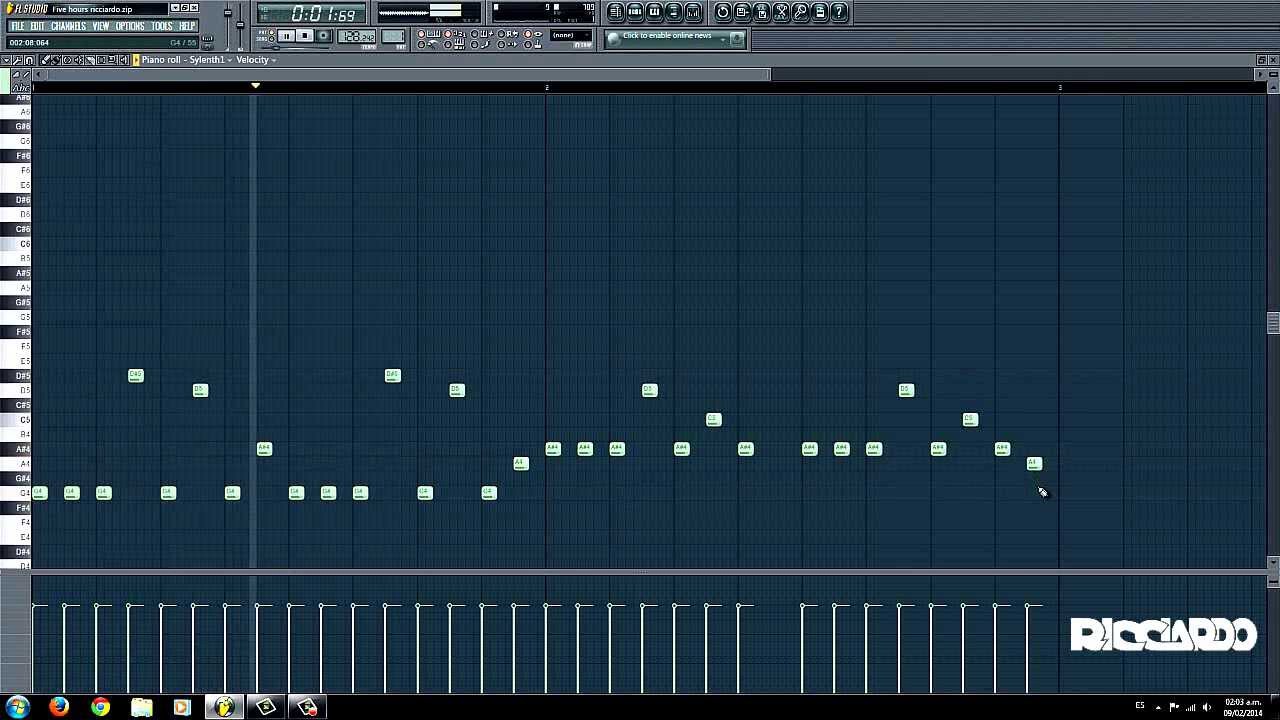Click the audio editor scissors icon
1280x720 pixels.
(781, 12)
